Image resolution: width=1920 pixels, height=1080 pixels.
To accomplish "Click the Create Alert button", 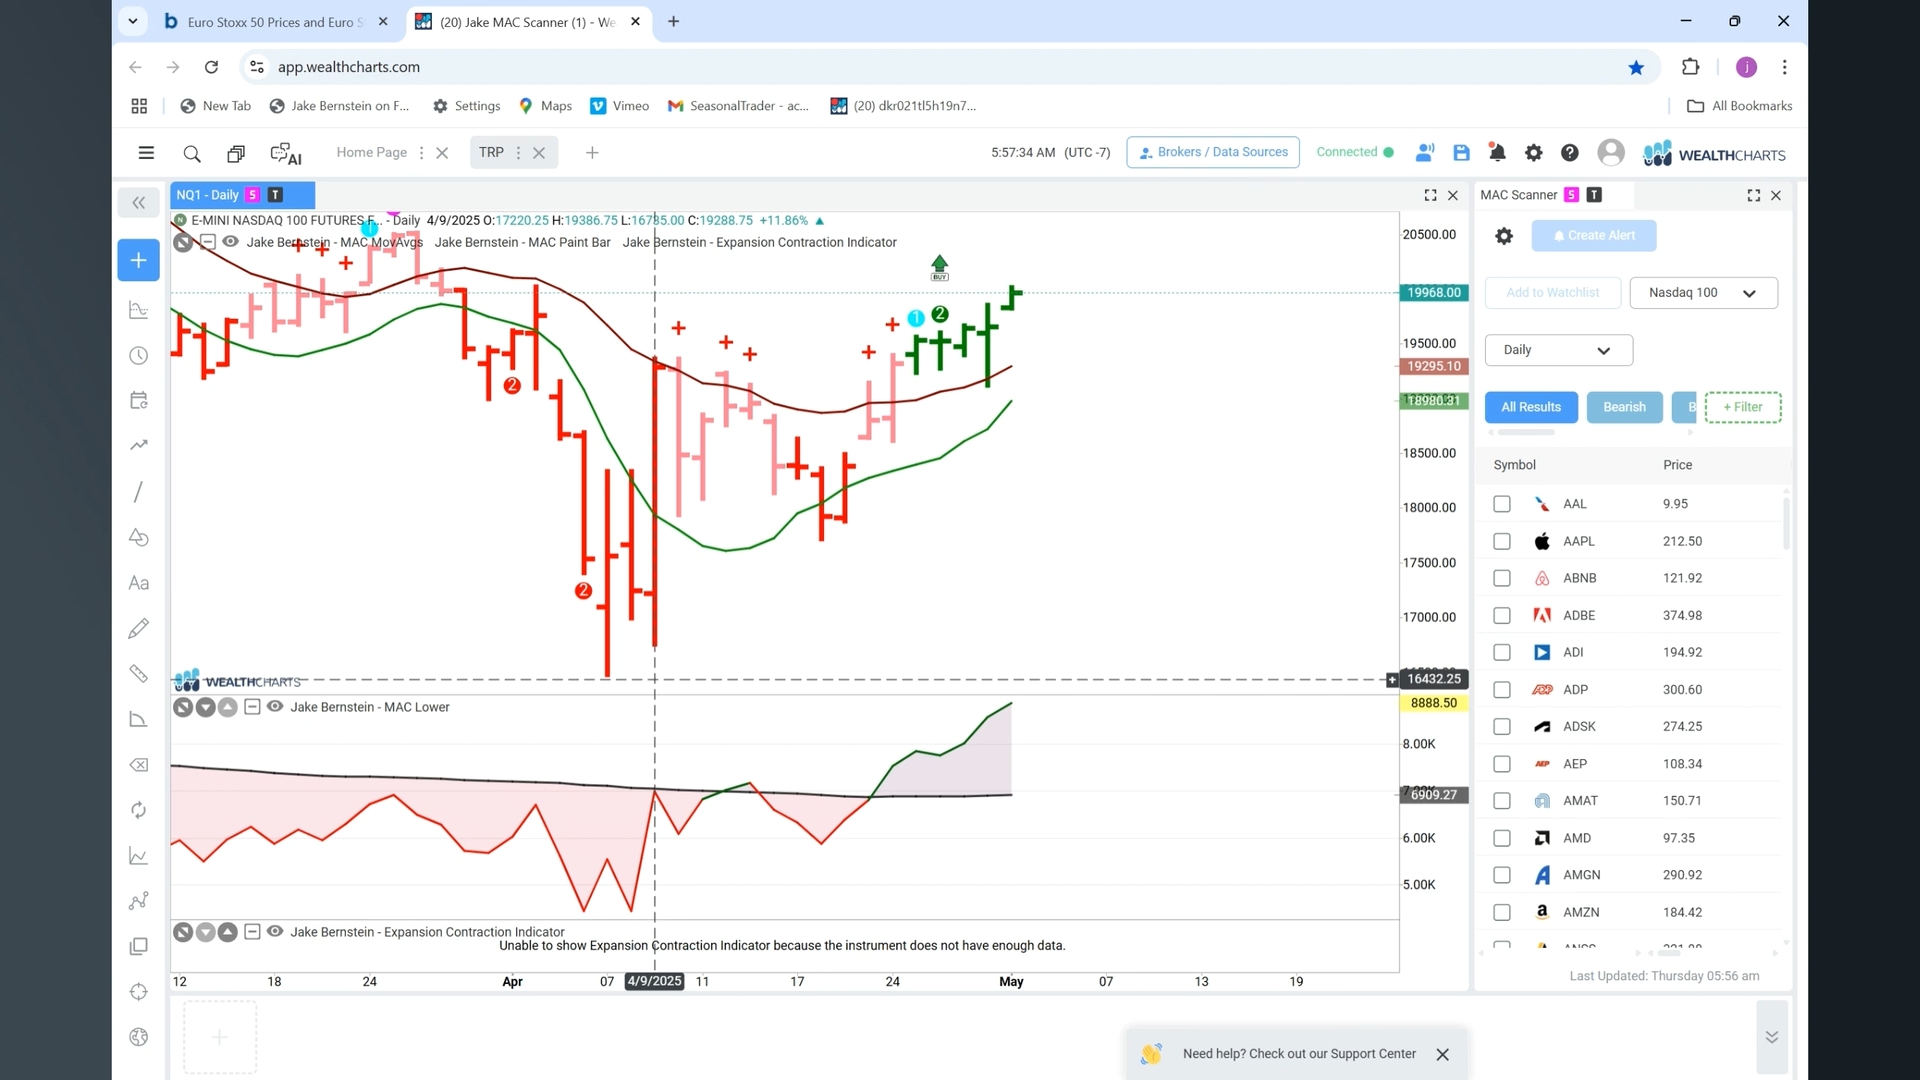I will (1594, 236).
